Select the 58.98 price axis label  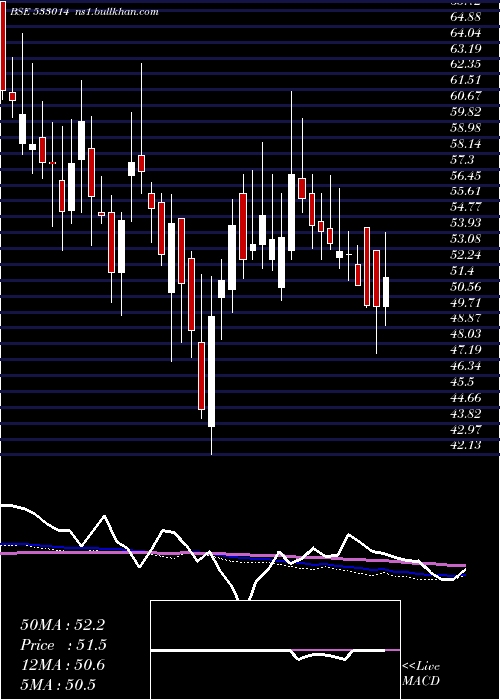(466, 128)
